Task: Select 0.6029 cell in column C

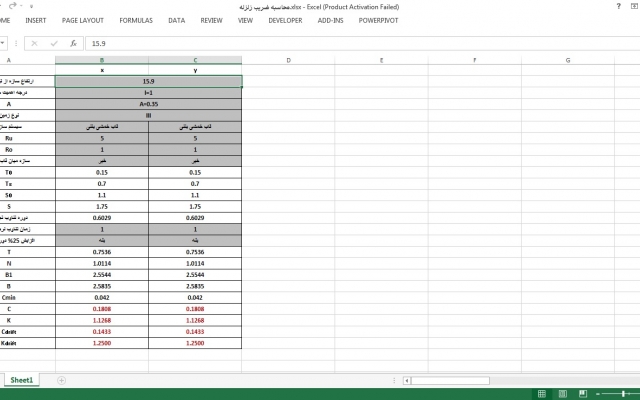Action: tap(195, 218)
